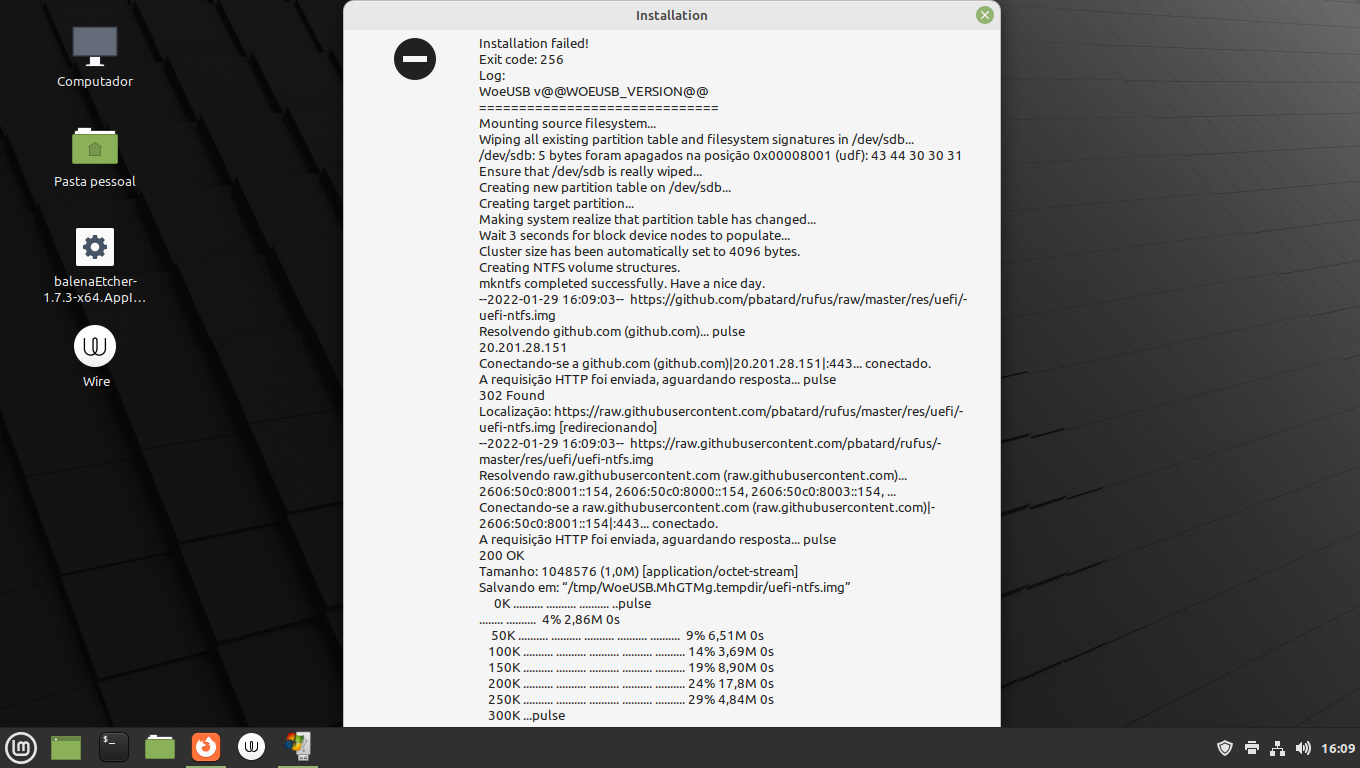The width and height of the screenshot is (1360, 768).
Task: Open the printer tray icon
Action: pos(1252,748)
